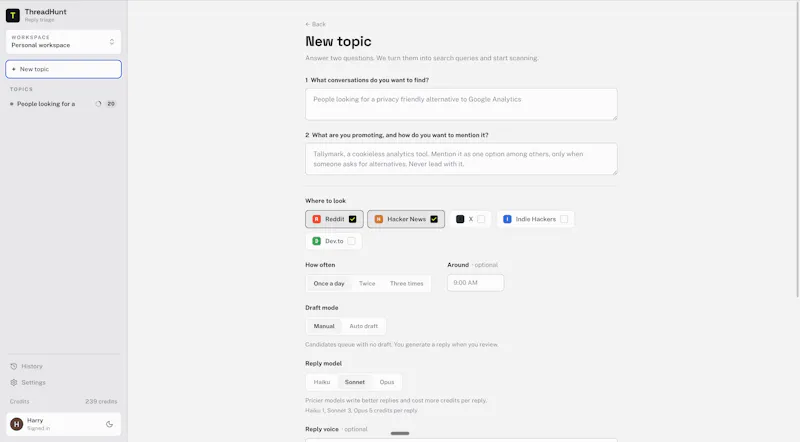Select Once a day frequency
Viewport: 800px width, 442px height.
329,283
